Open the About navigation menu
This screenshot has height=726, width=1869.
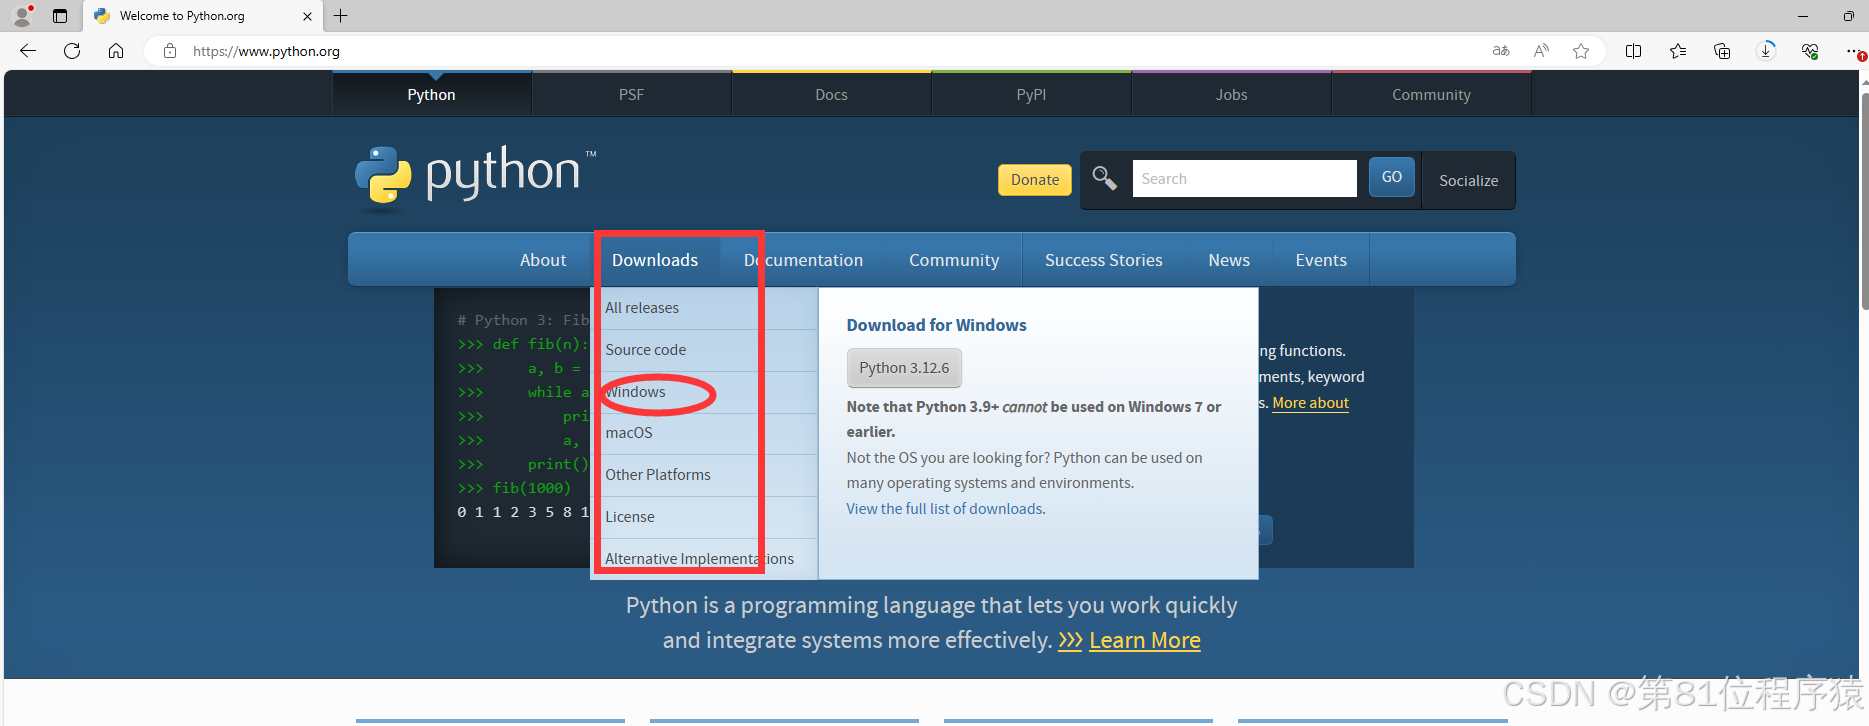[x=543, y=260]
